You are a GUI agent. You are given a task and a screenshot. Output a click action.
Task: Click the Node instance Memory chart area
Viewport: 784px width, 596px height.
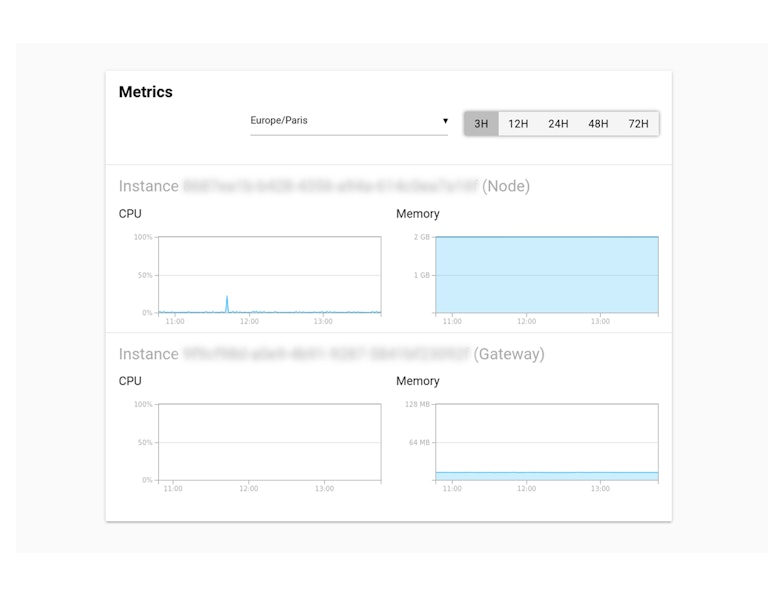[547, 275]
